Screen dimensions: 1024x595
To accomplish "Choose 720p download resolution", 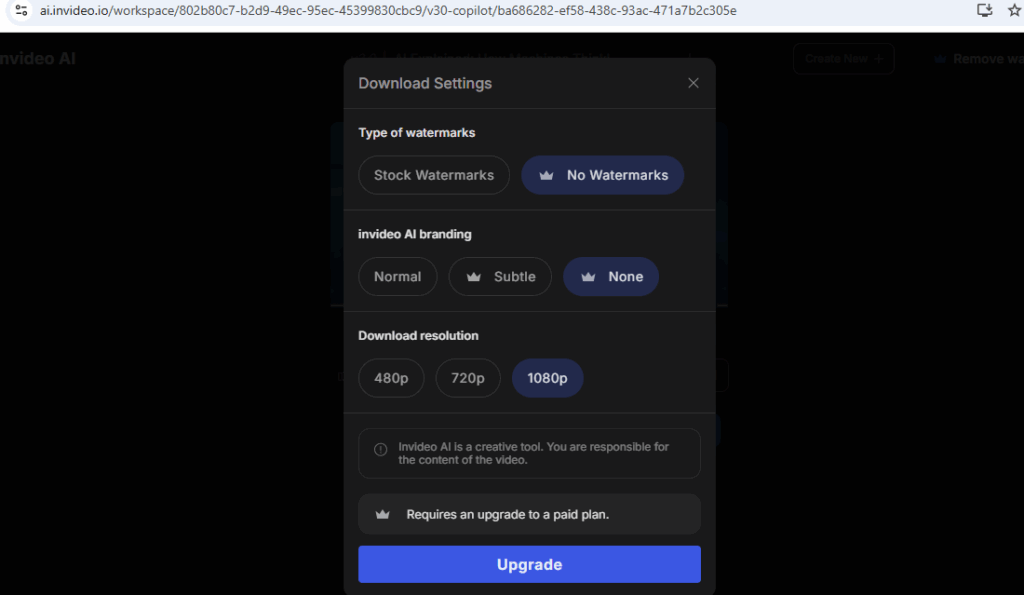I will tap(468, 378).
